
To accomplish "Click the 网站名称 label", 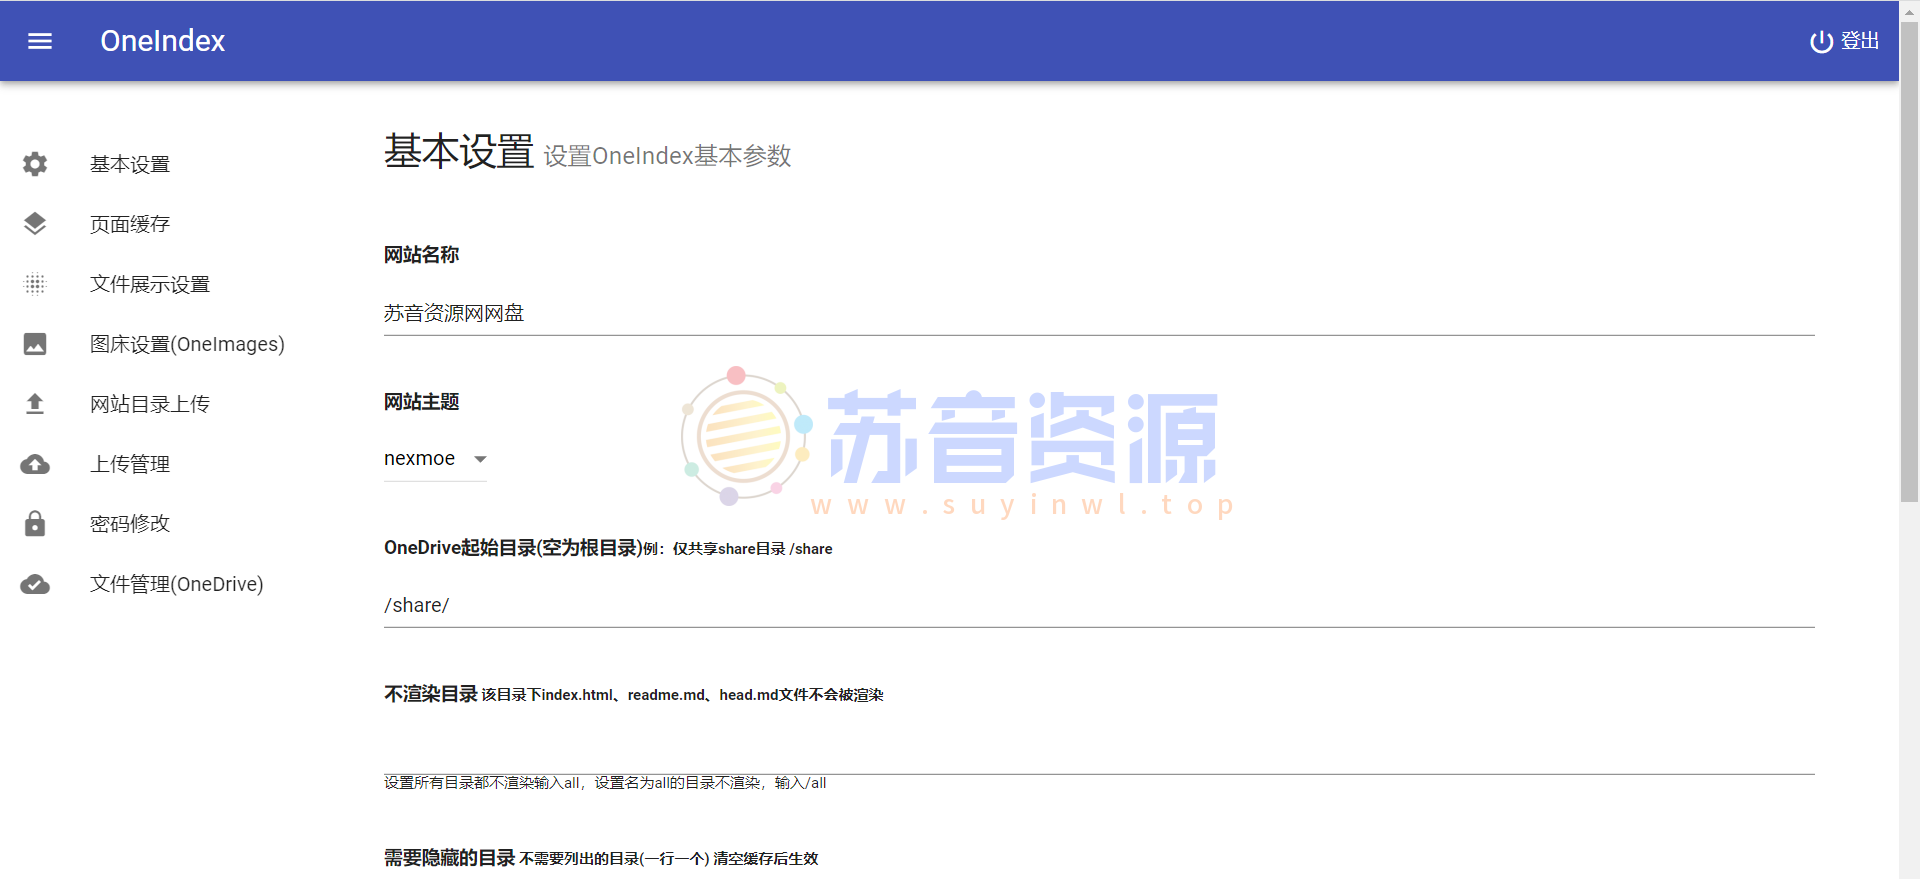I will 422,255.
